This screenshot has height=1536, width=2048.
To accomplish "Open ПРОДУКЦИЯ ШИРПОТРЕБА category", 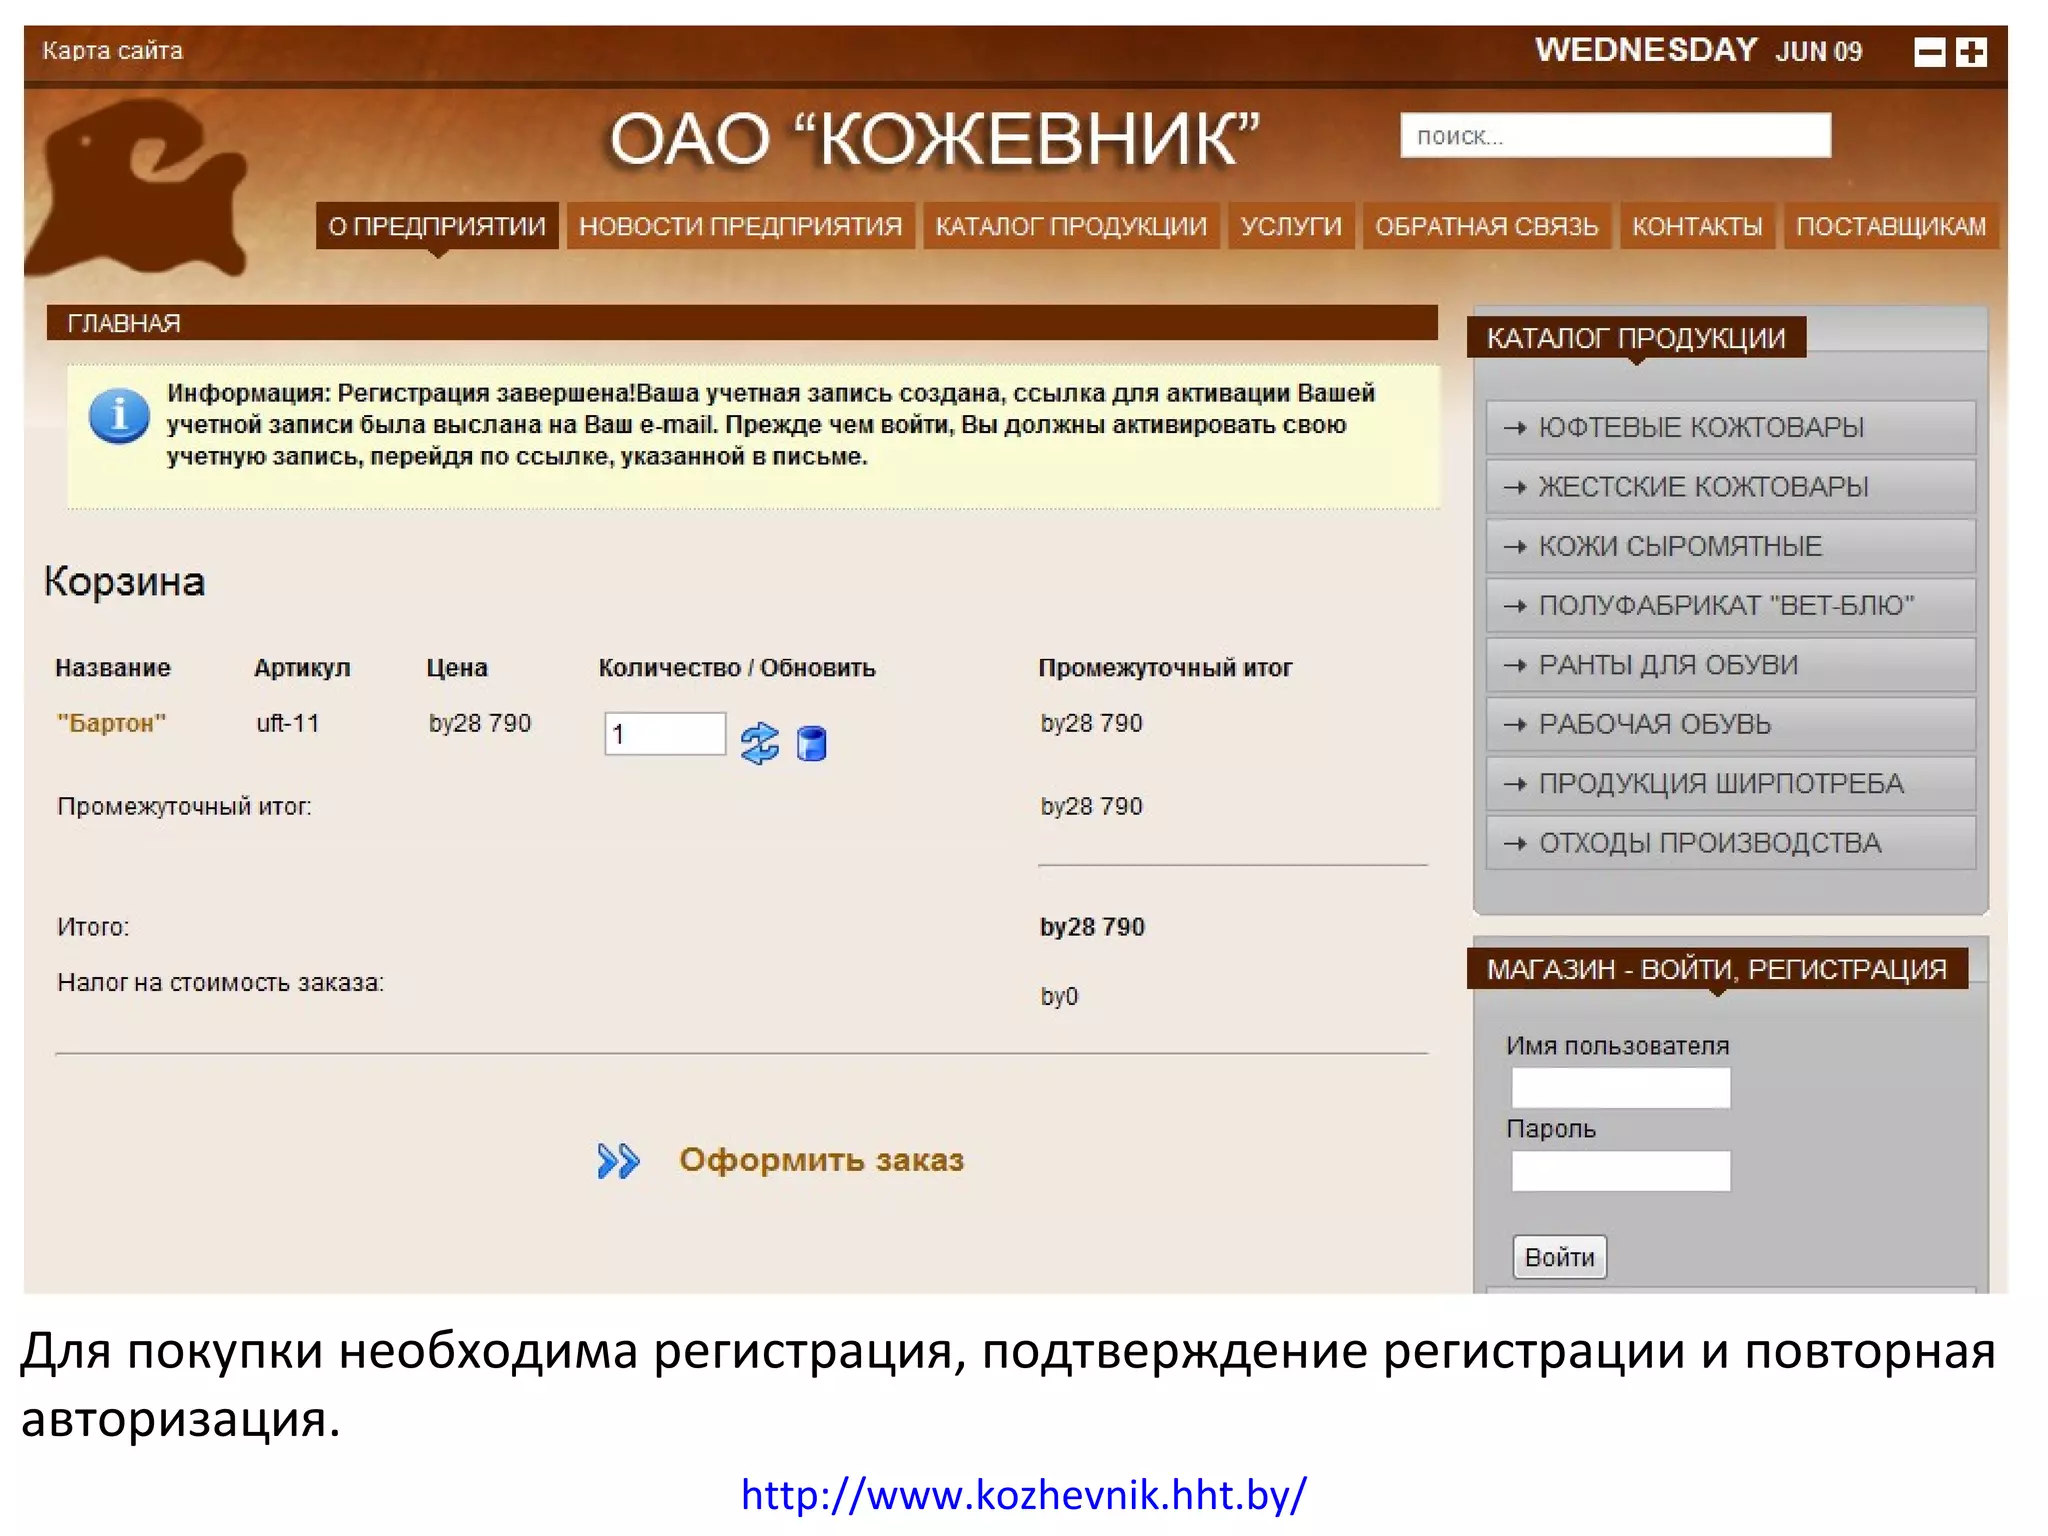I will tap(1730, 784).
